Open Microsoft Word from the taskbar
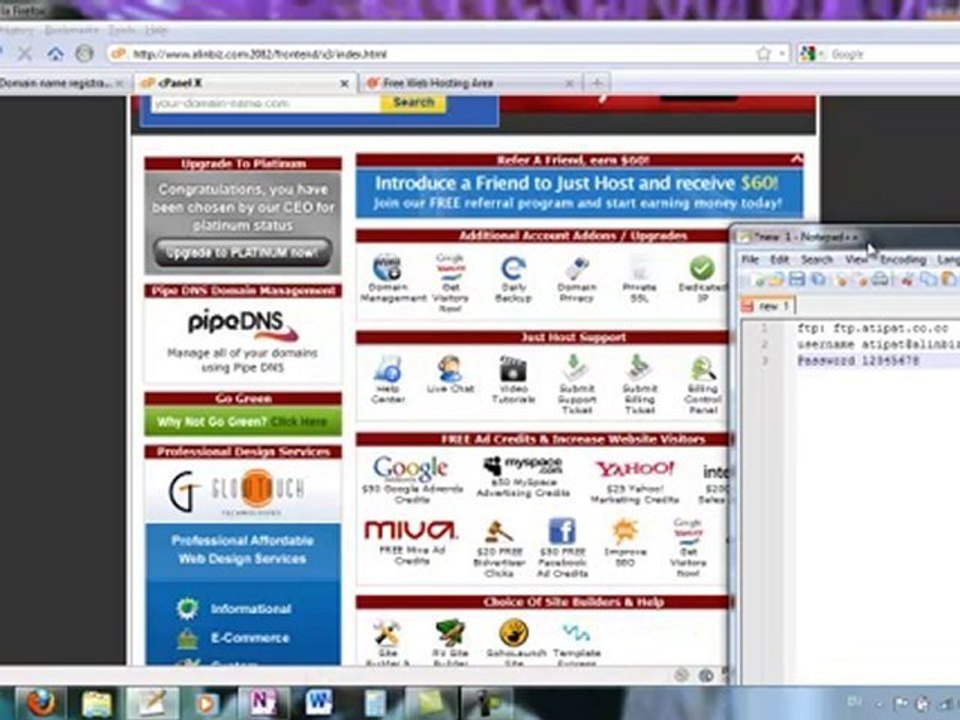The width and height of the screenshot is (960, 720). click(x=320, y=703)
